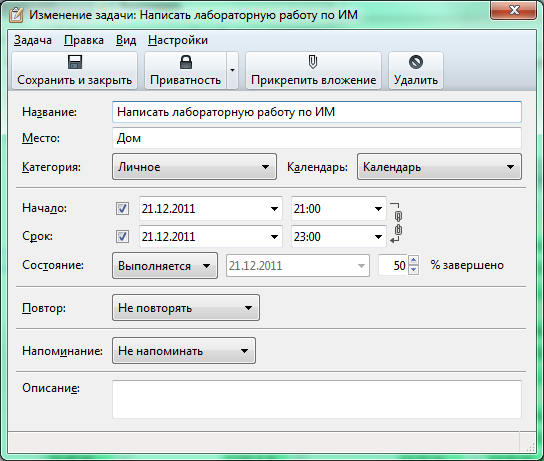Viewport: 544px width, 461px height.
Task: Click the Название title input field
Action: tap(317, 112)
